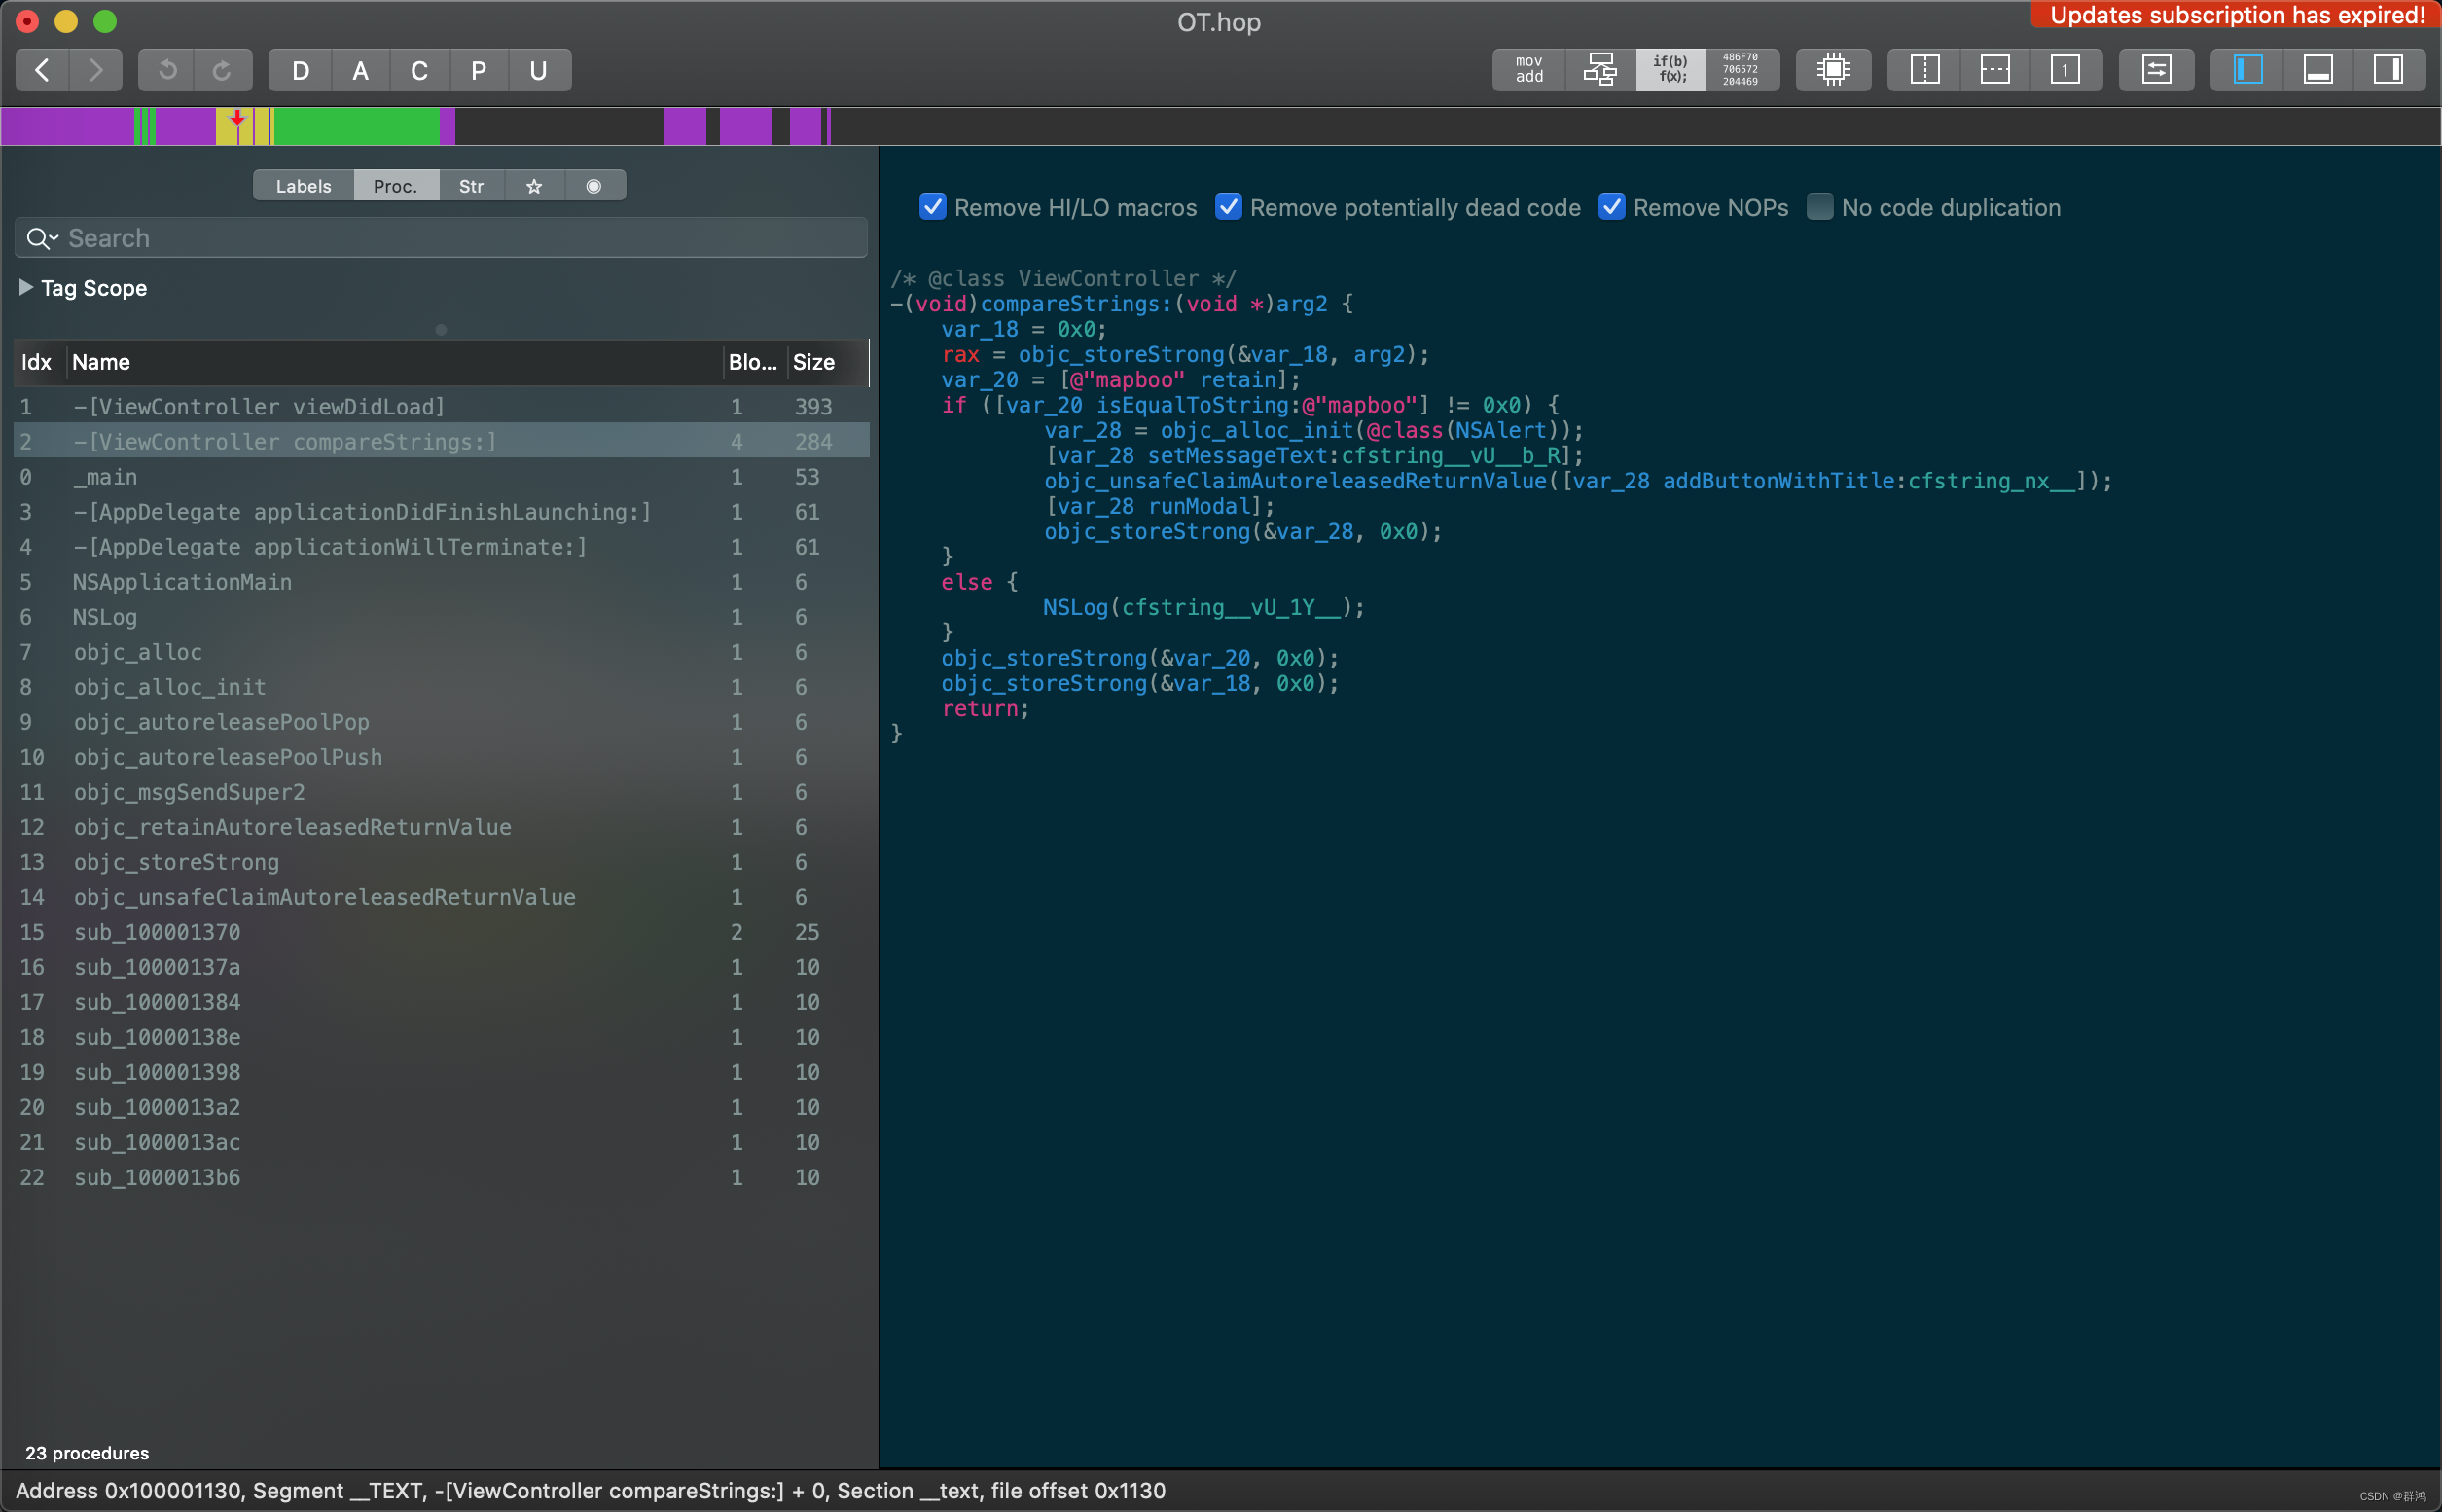This screenshot has width=2442, height=1512.
Task: Navigate back with the left arrow
Action: pyautogui.click(x=42, y=70)
